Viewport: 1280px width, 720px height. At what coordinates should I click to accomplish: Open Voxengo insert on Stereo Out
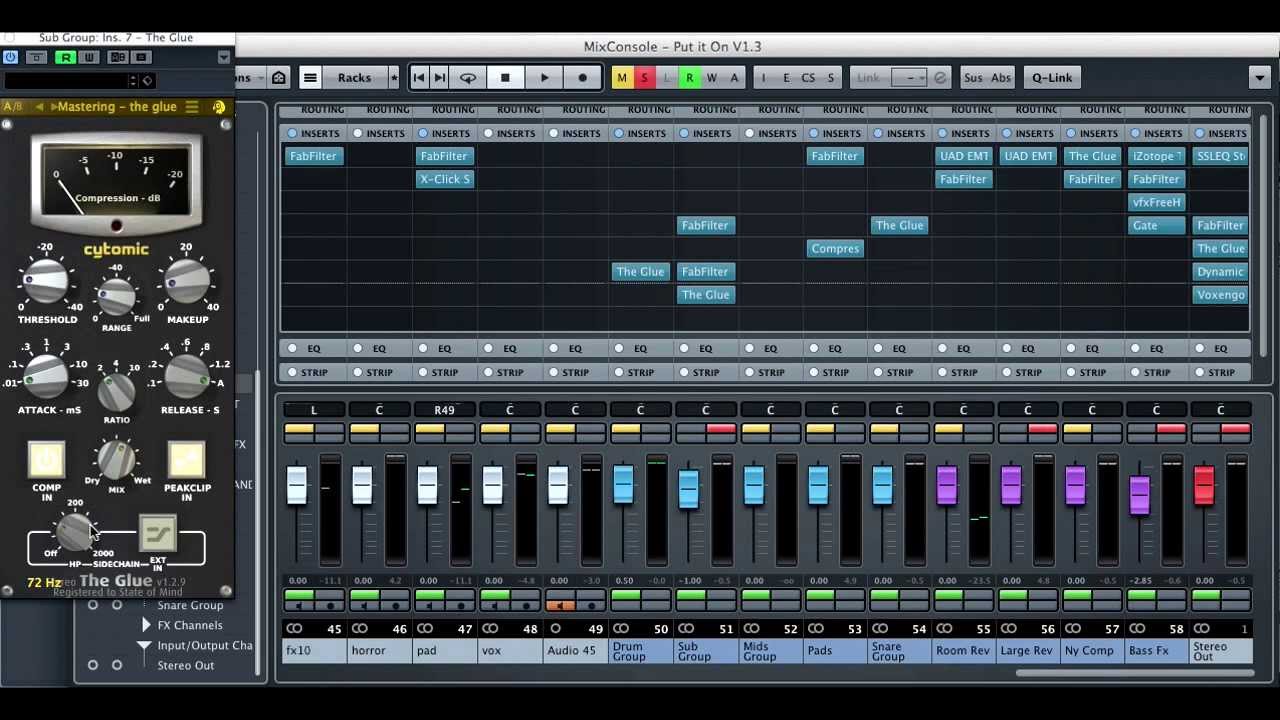pos(1221,294)
